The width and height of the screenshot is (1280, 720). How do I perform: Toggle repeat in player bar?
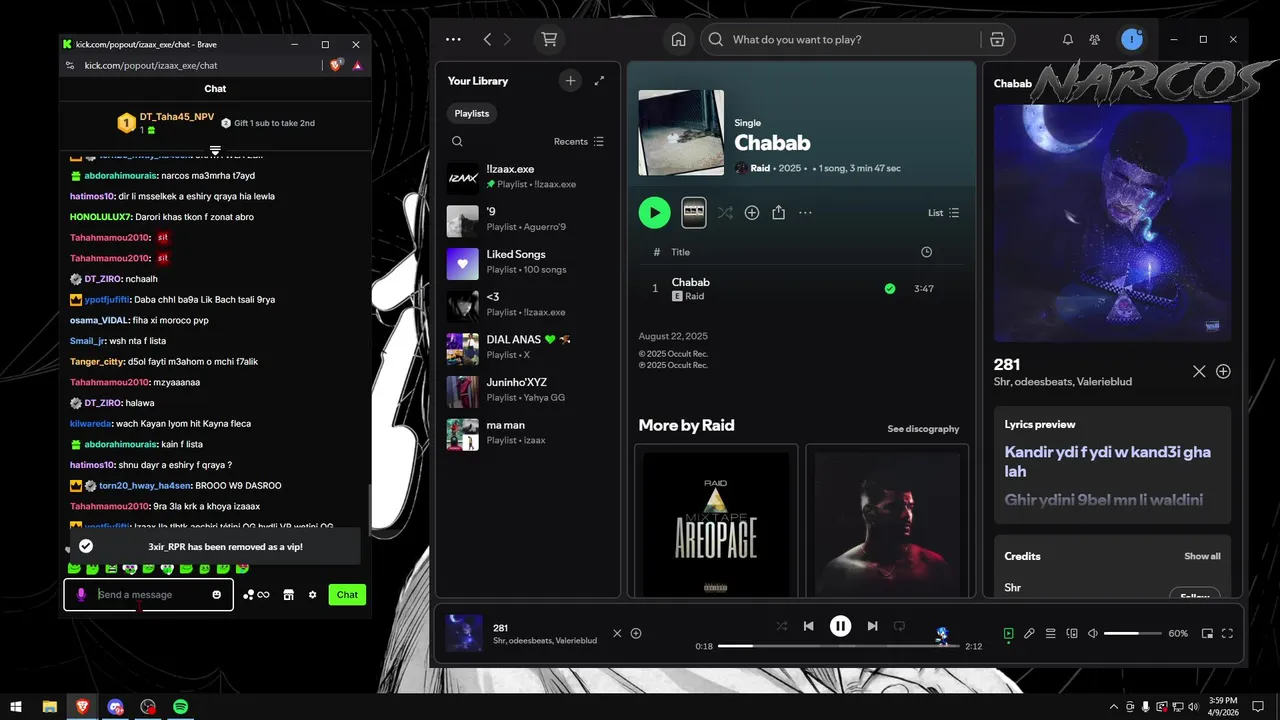pyautogui.click(x=899, y=626)
